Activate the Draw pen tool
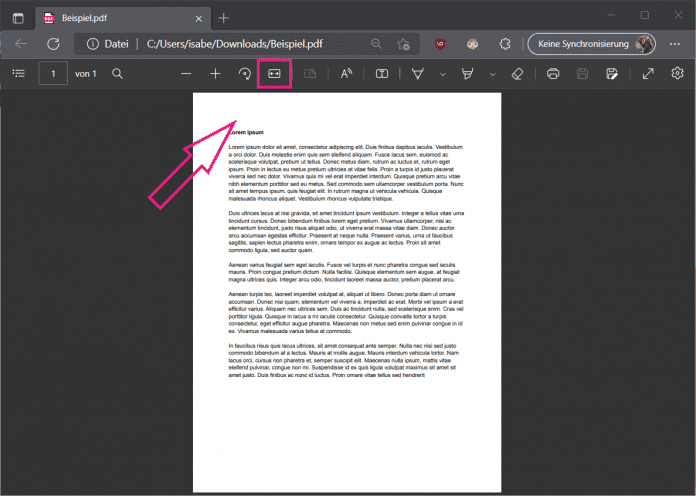This screenshot has width=696, height=496. 418,74
